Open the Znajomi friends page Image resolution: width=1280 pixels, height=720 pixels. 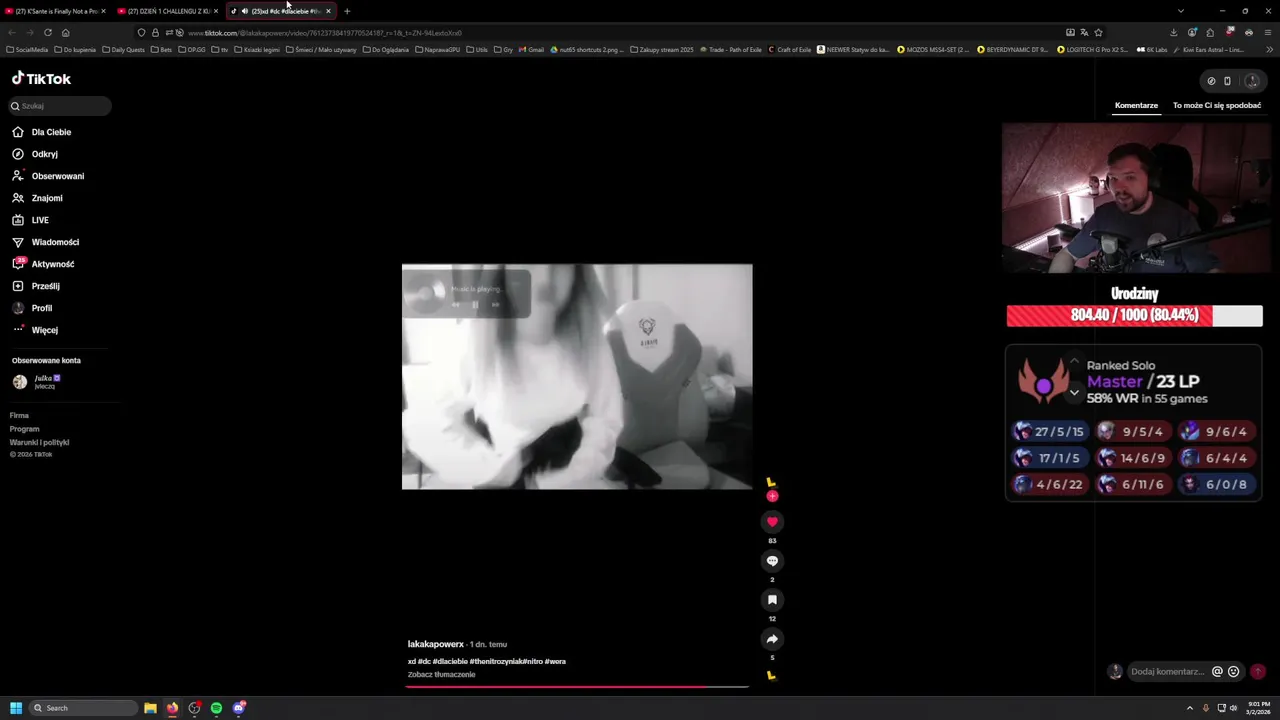(37, 198)
